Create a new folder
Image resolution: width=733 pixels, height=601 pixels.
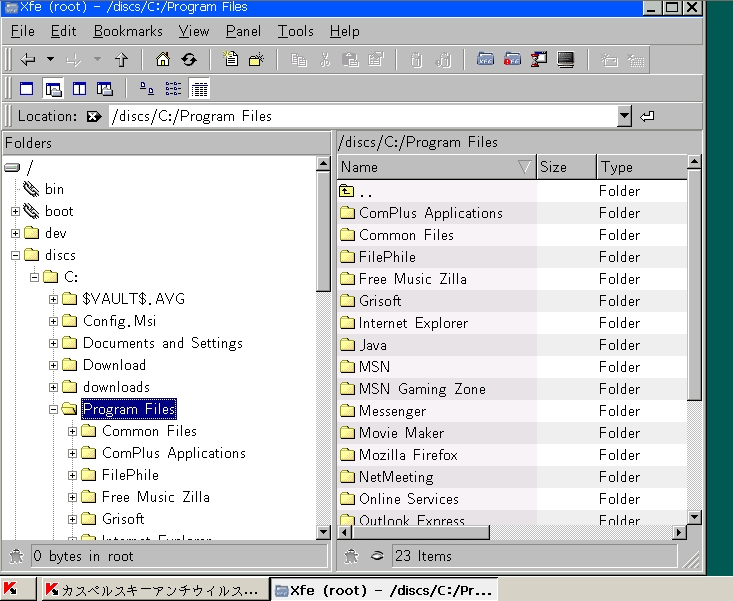point(257,59)
